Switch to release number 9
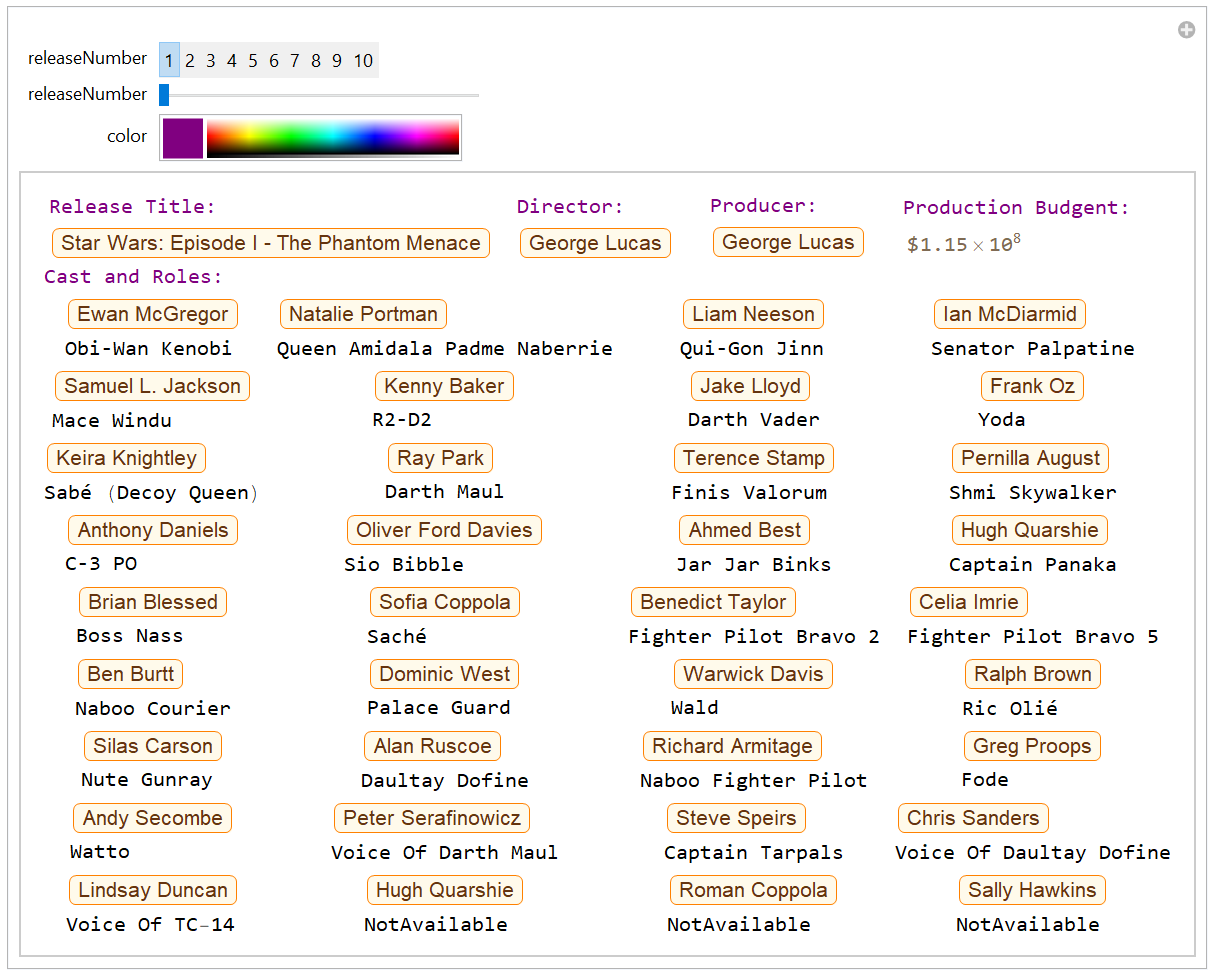Screen dimensions: 1213x975 (x=337, y=60)
